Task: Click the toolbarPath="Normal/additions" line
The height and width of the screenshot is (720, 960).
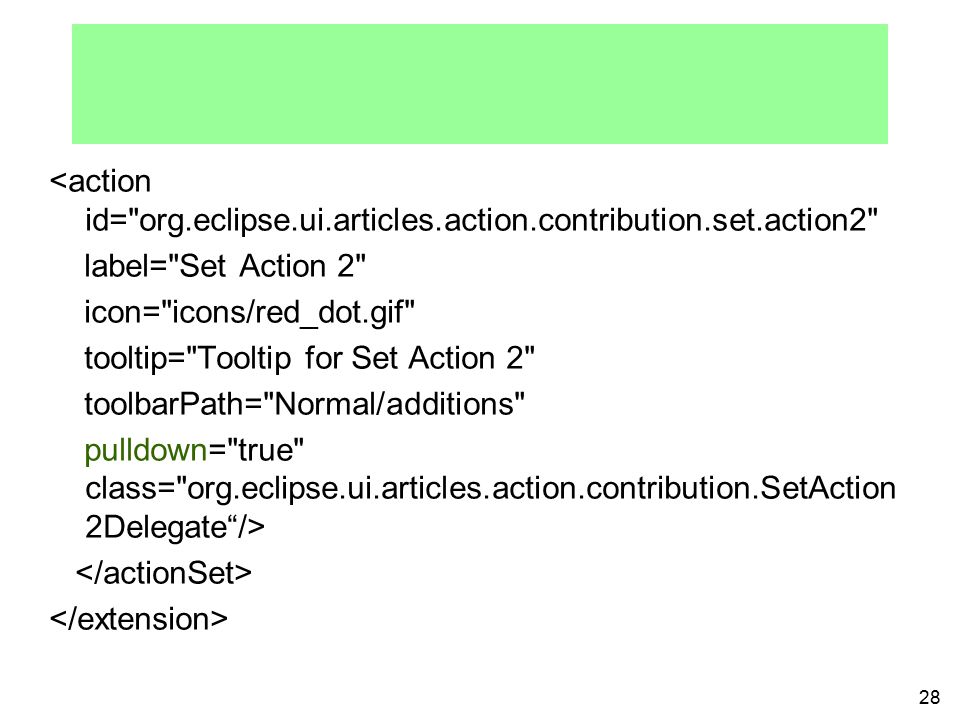Action: point(304,404)
